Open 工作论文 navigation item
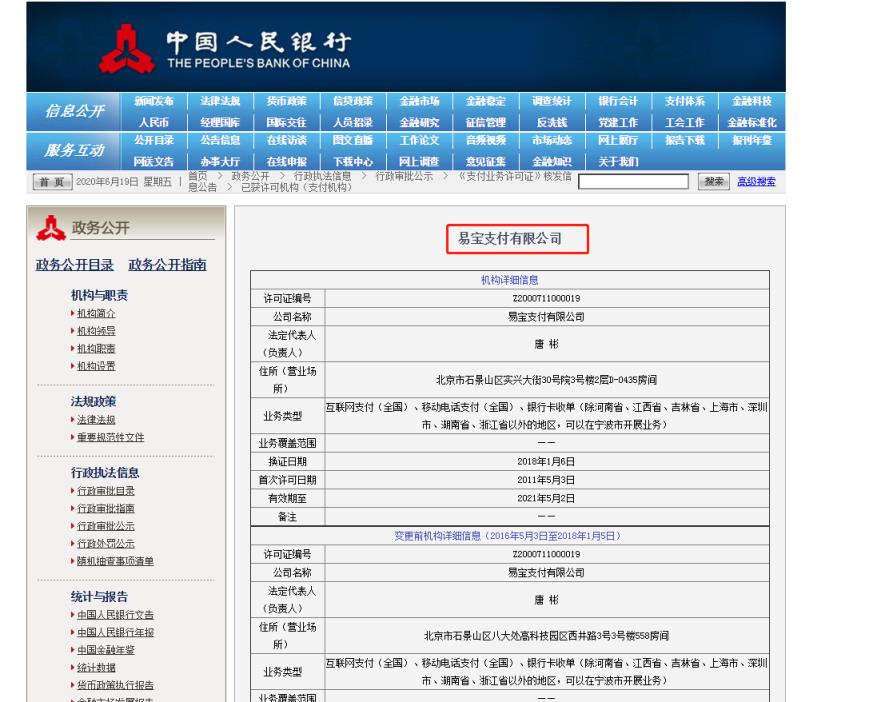Image resolution: width=873 pixels, height=702 pixels. [419, 140]
